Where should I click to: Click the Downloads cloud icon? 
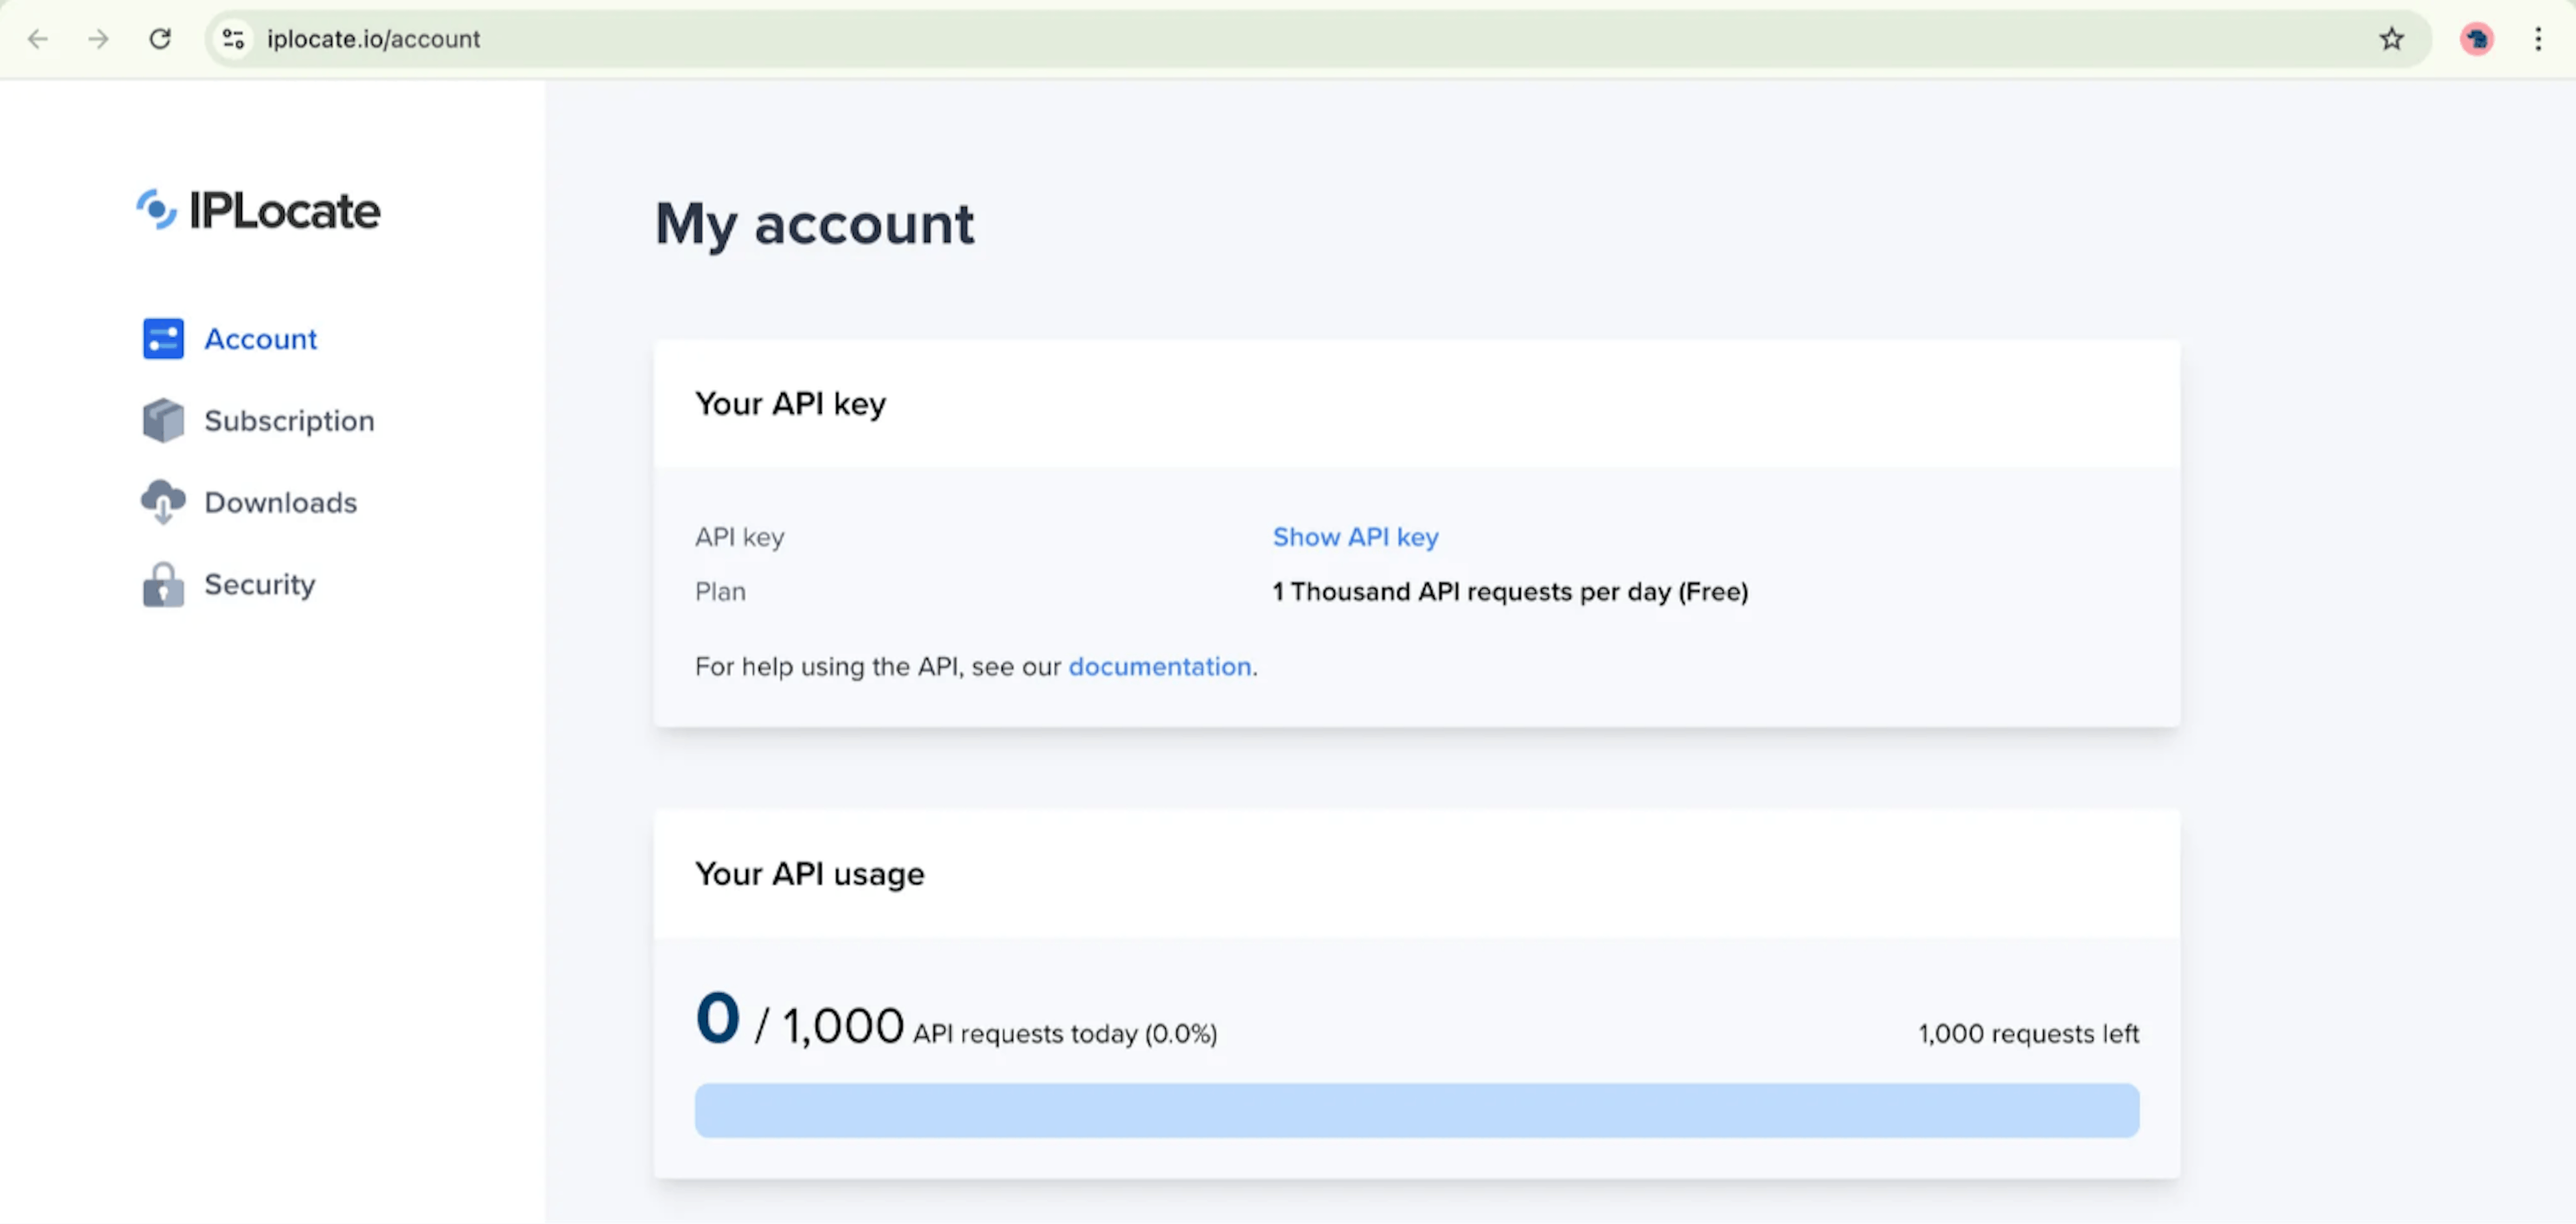point(163,502)
